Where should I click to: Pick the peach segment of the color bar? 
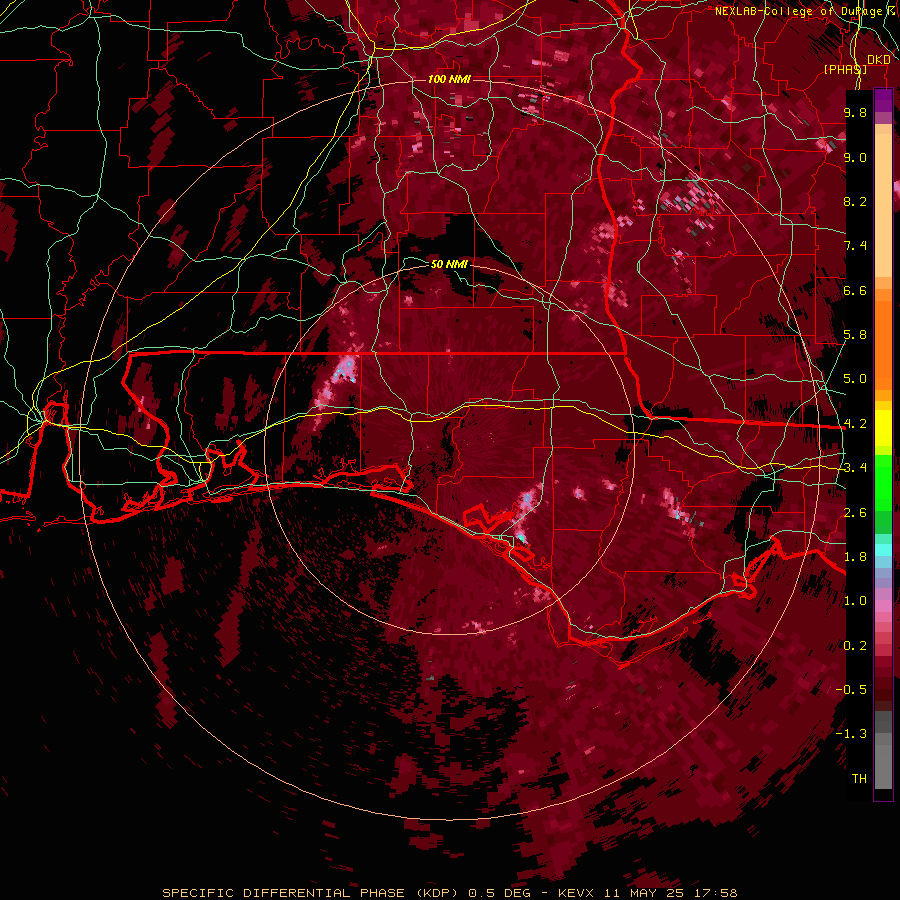(883, 205)
